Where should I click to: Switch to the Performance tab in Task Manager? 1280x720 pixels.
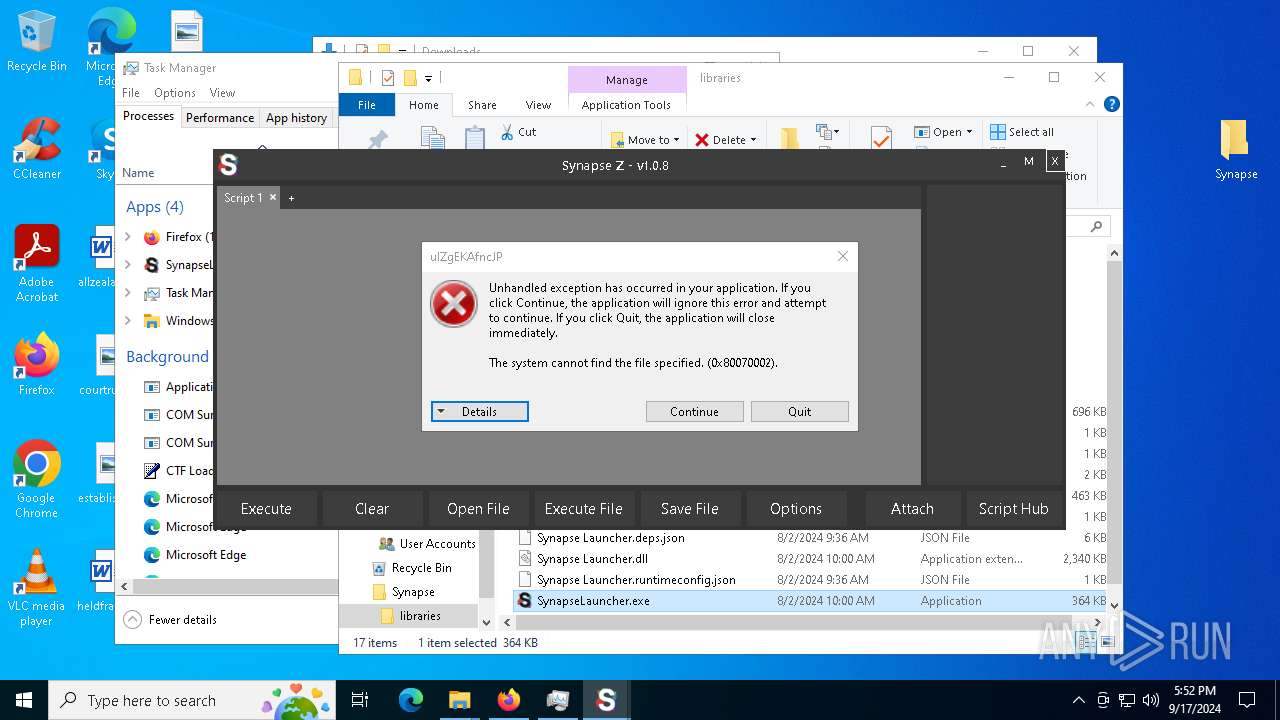(220, 118)
